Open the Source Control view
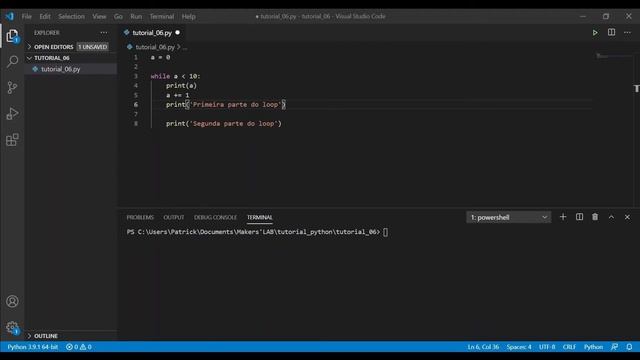Screen dimensions: 640x360 pyautogui.click(x=12, y=87)
